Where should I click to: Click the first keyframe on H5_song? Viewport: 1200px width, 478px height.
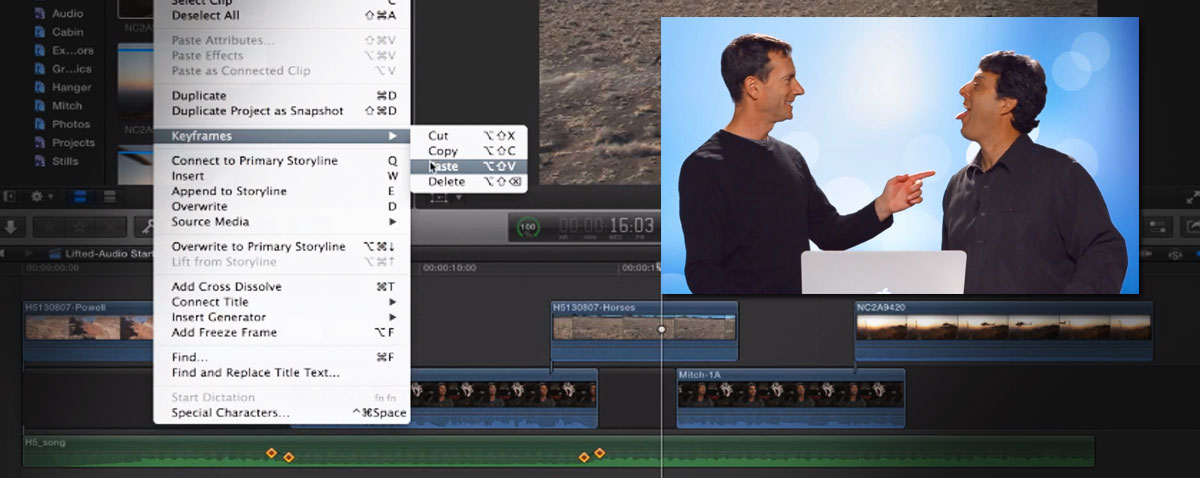[271, 453]
